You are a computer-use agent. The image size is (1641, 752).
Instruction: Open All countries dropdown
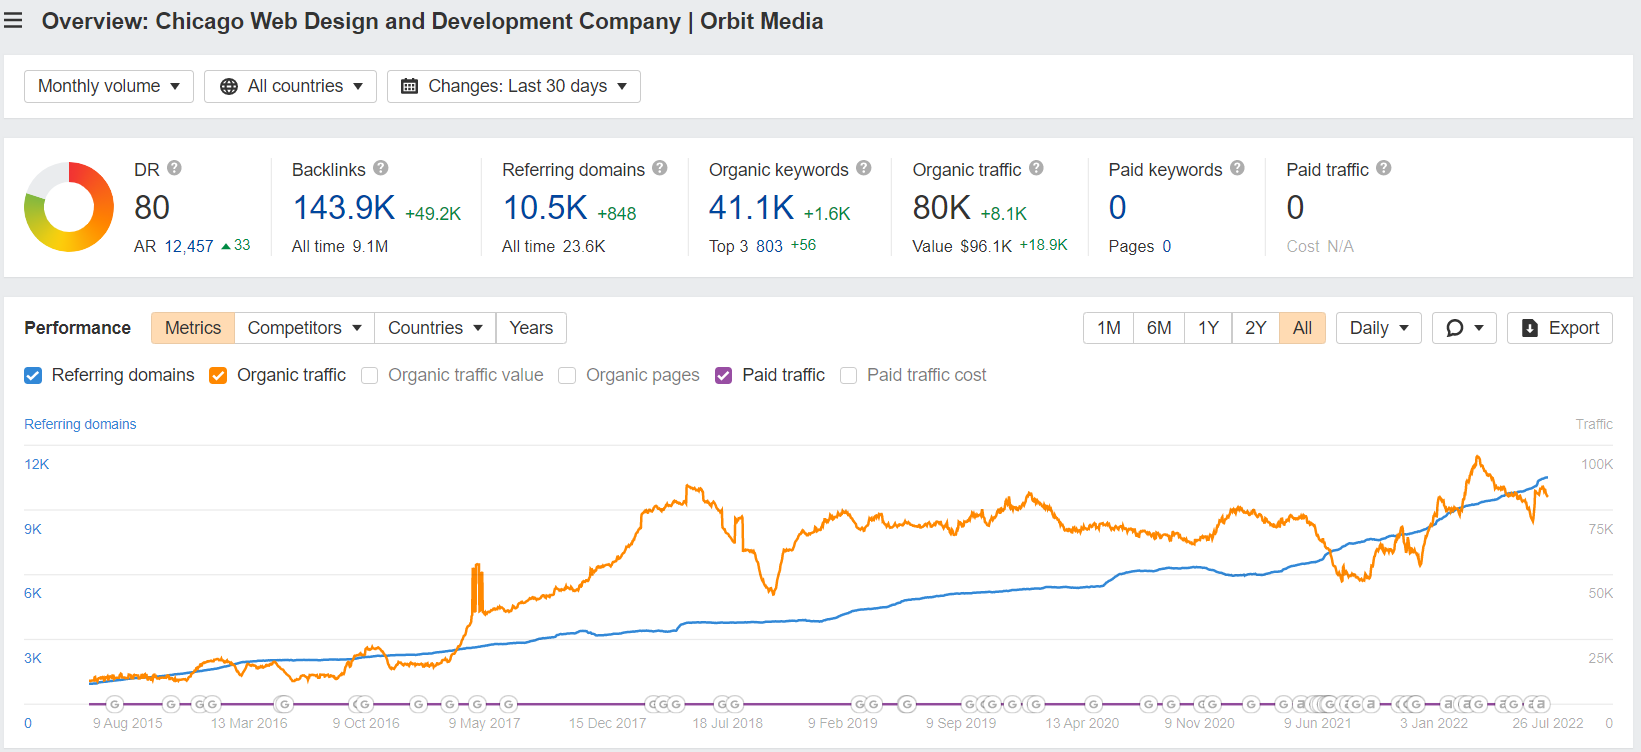pyautogui.click(x=290, y=86)
